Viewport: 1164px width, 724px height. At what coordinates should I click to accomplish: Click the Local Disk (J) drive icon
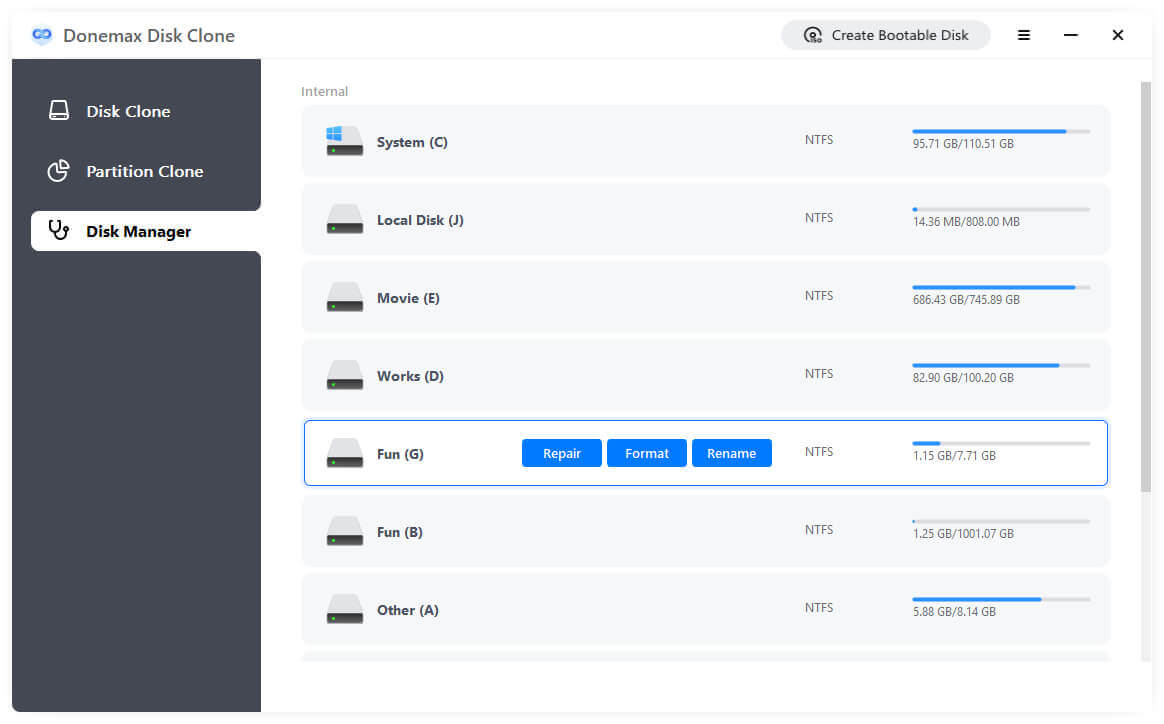[344, 220]
